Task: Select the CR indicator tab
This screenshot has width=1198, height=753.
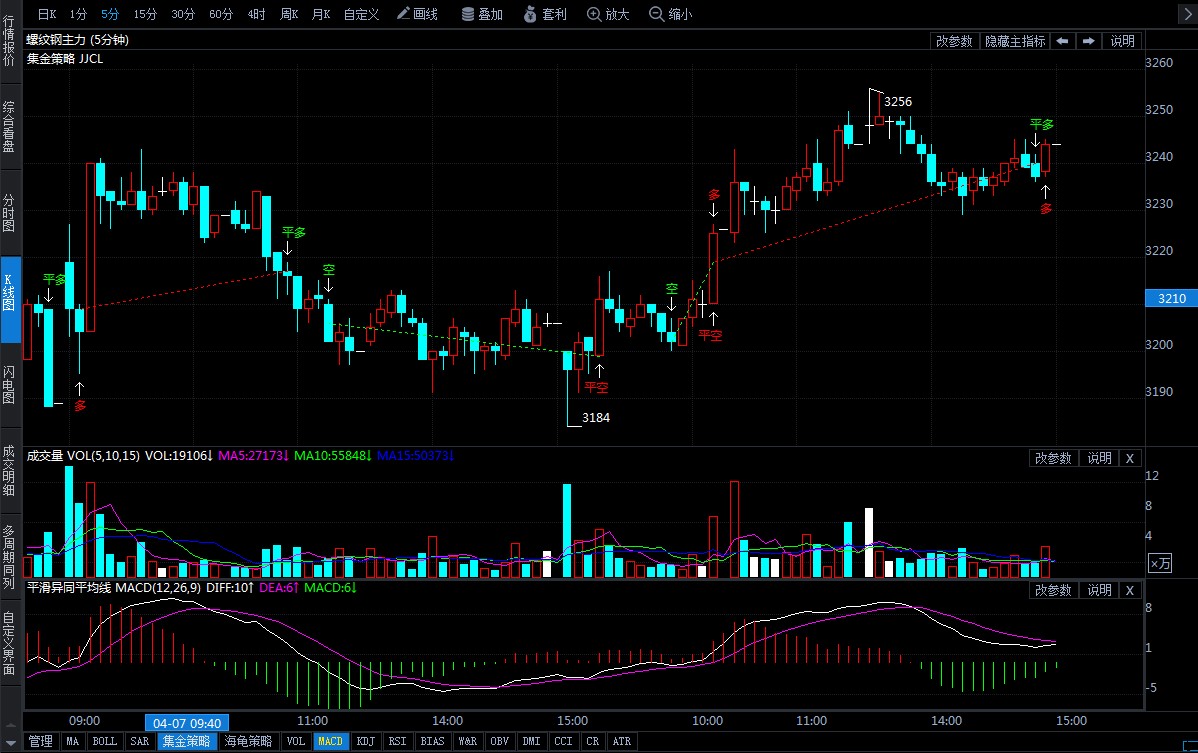Action: pos(593,742)
